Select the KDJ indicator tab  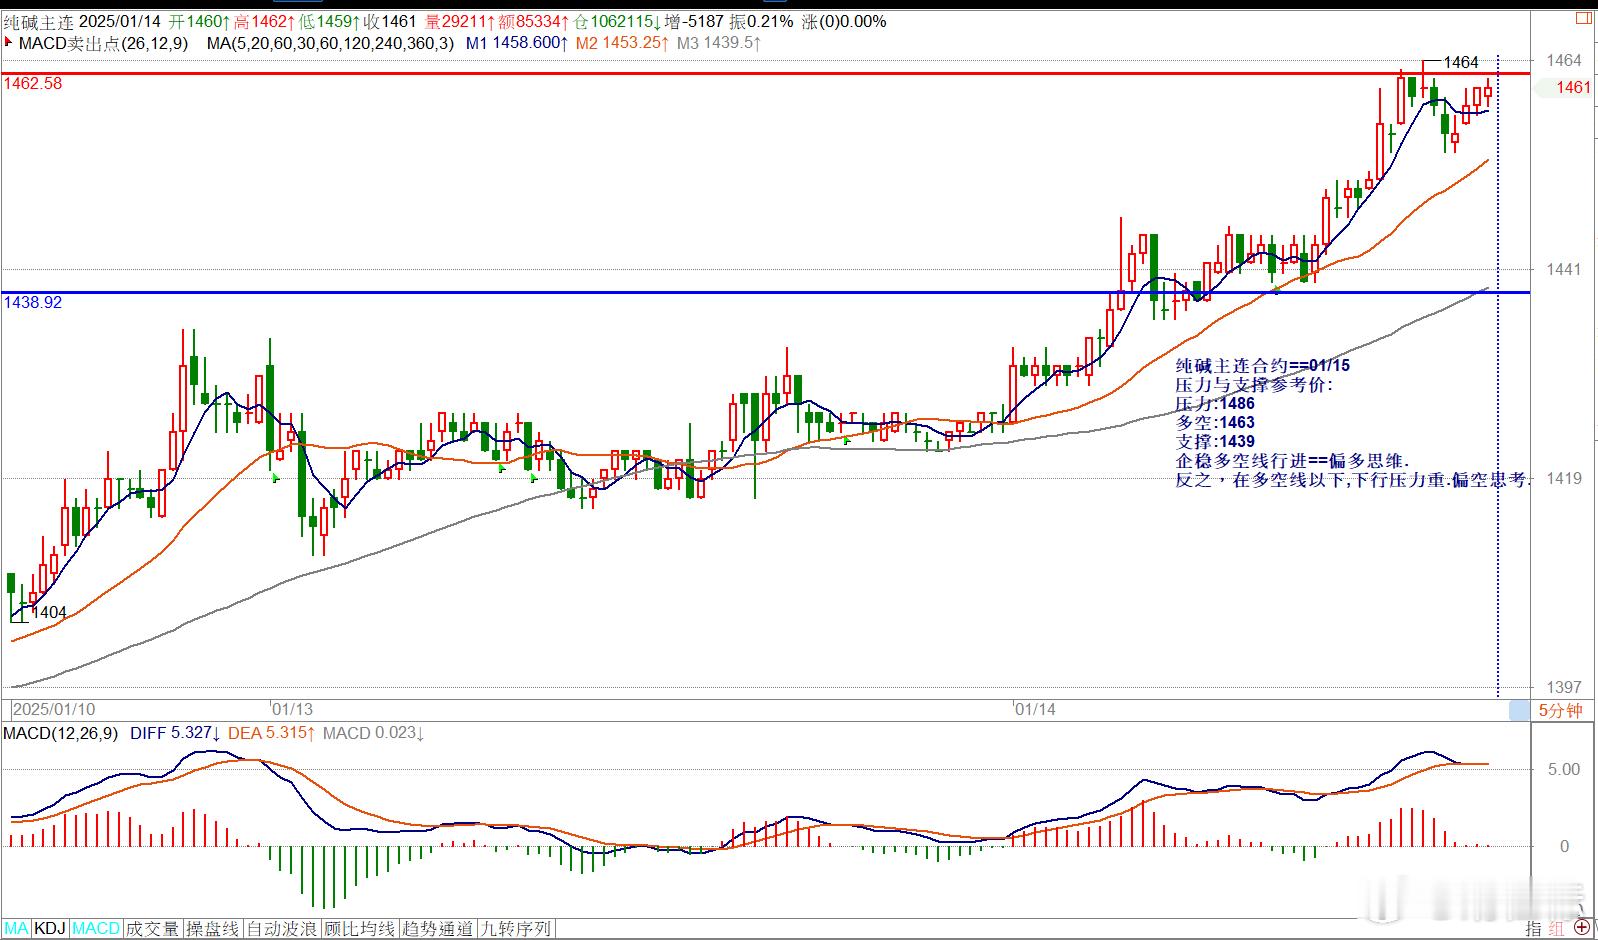pyautogui.click(x=50, y=929)
